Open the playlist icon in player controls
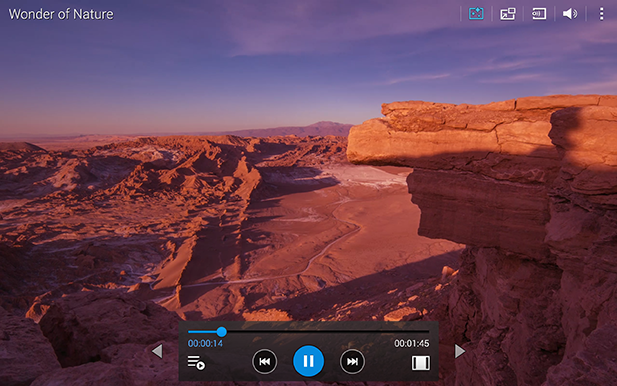The image size is (617, 386). point(196,362)
